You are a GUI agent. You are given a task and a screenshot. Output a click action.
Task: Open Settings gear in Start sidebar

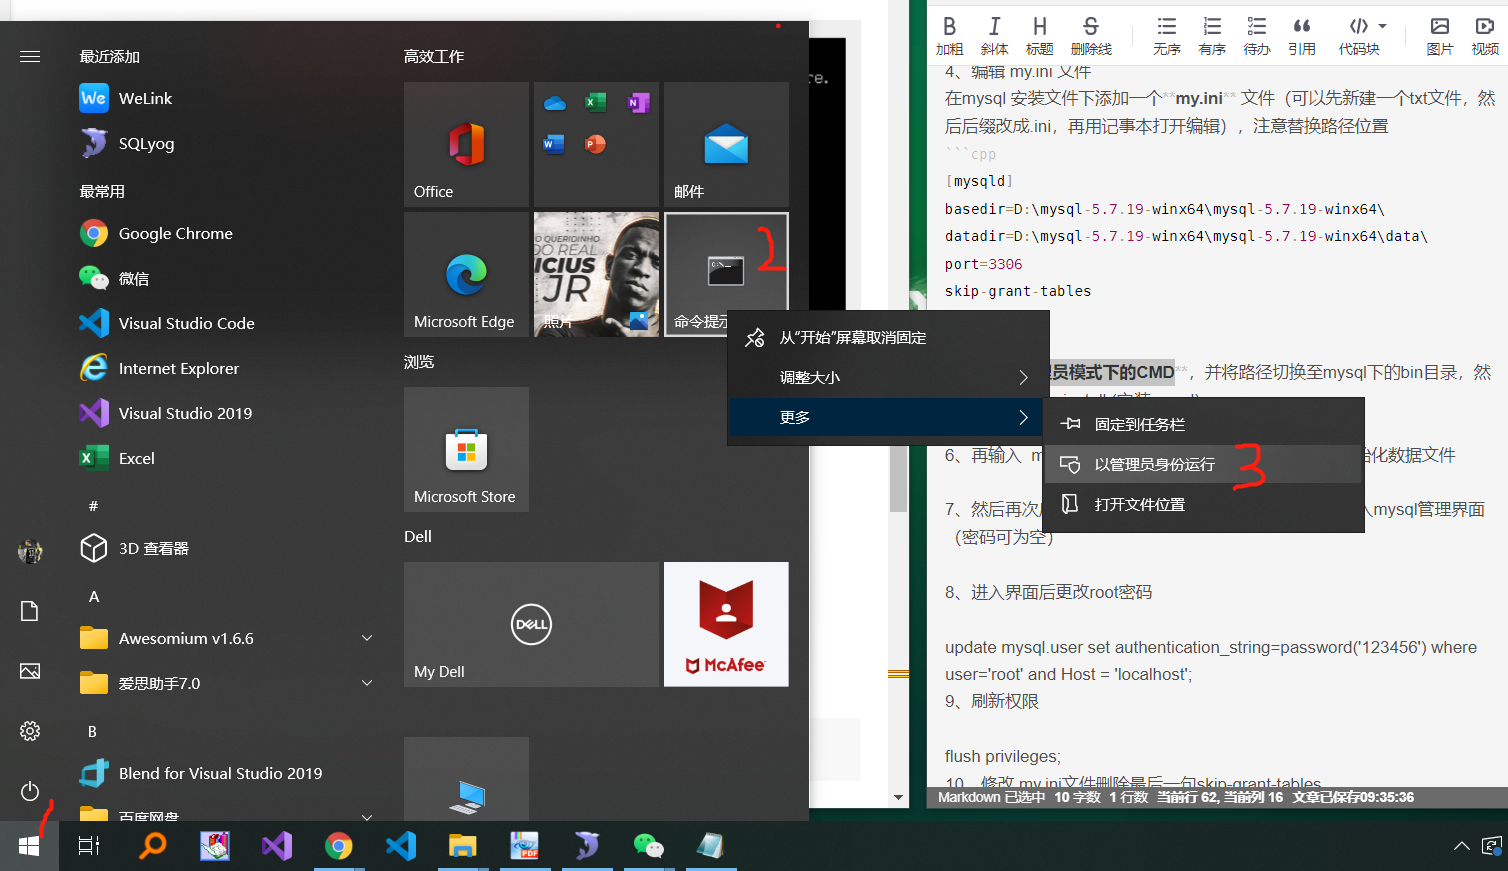tap(30, 731)
